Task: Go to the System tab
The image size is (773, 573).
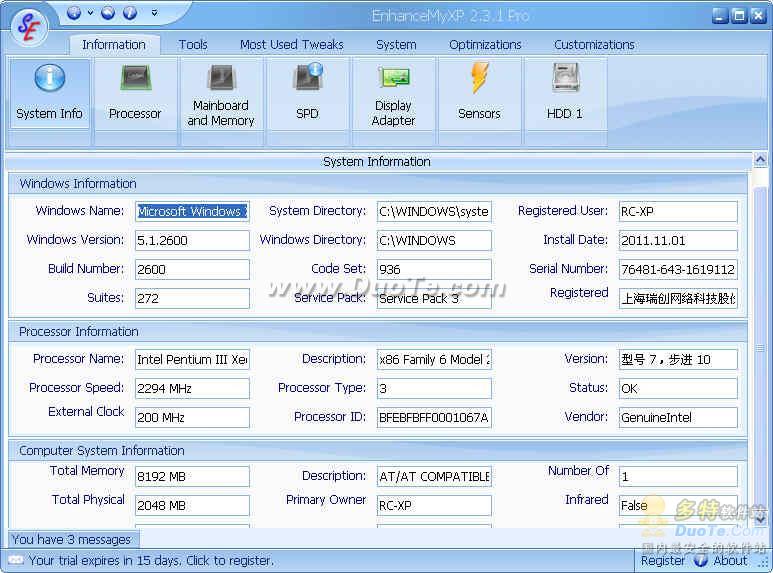Action: click(396, 45)
